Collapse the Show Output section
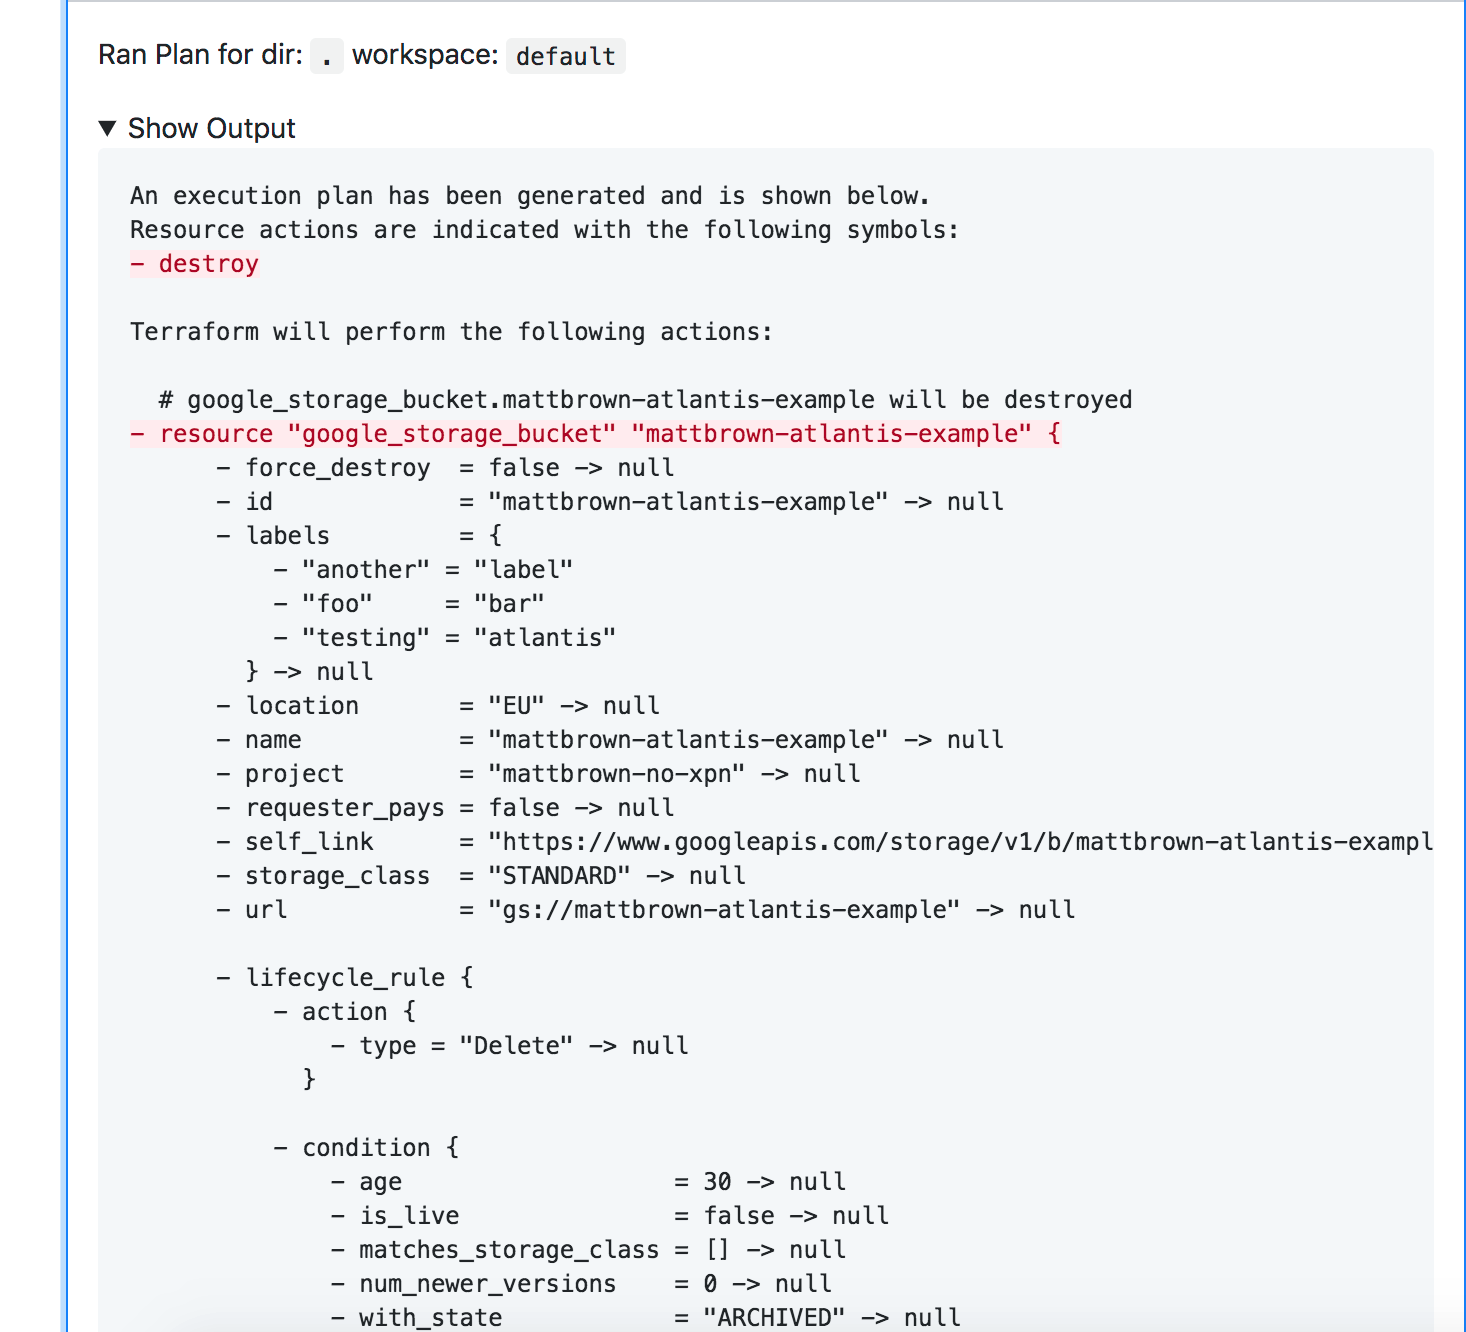Screen dimensions: 1466x1332 tap(210, 128)
